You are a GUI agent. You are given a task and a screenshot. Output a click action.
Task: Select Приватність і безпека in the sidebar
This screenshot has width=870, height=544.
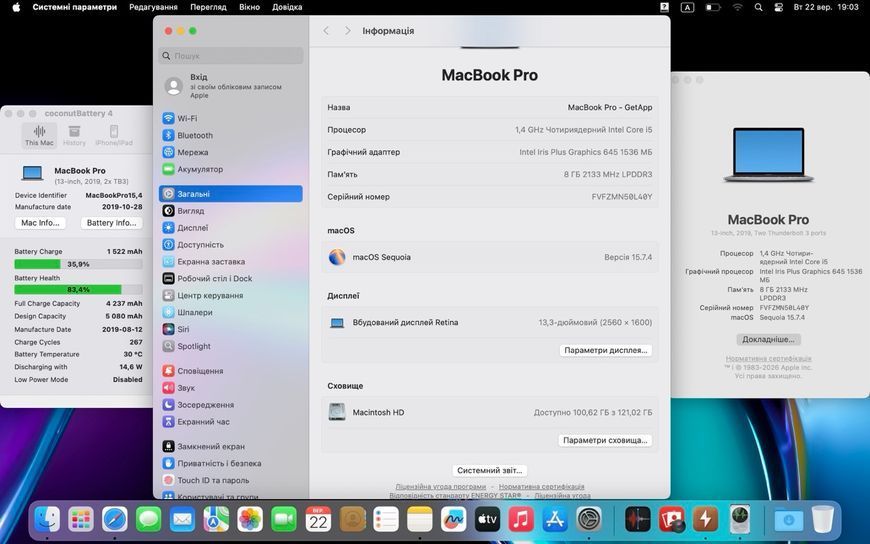pyautogui.click(x=230, y=464)
